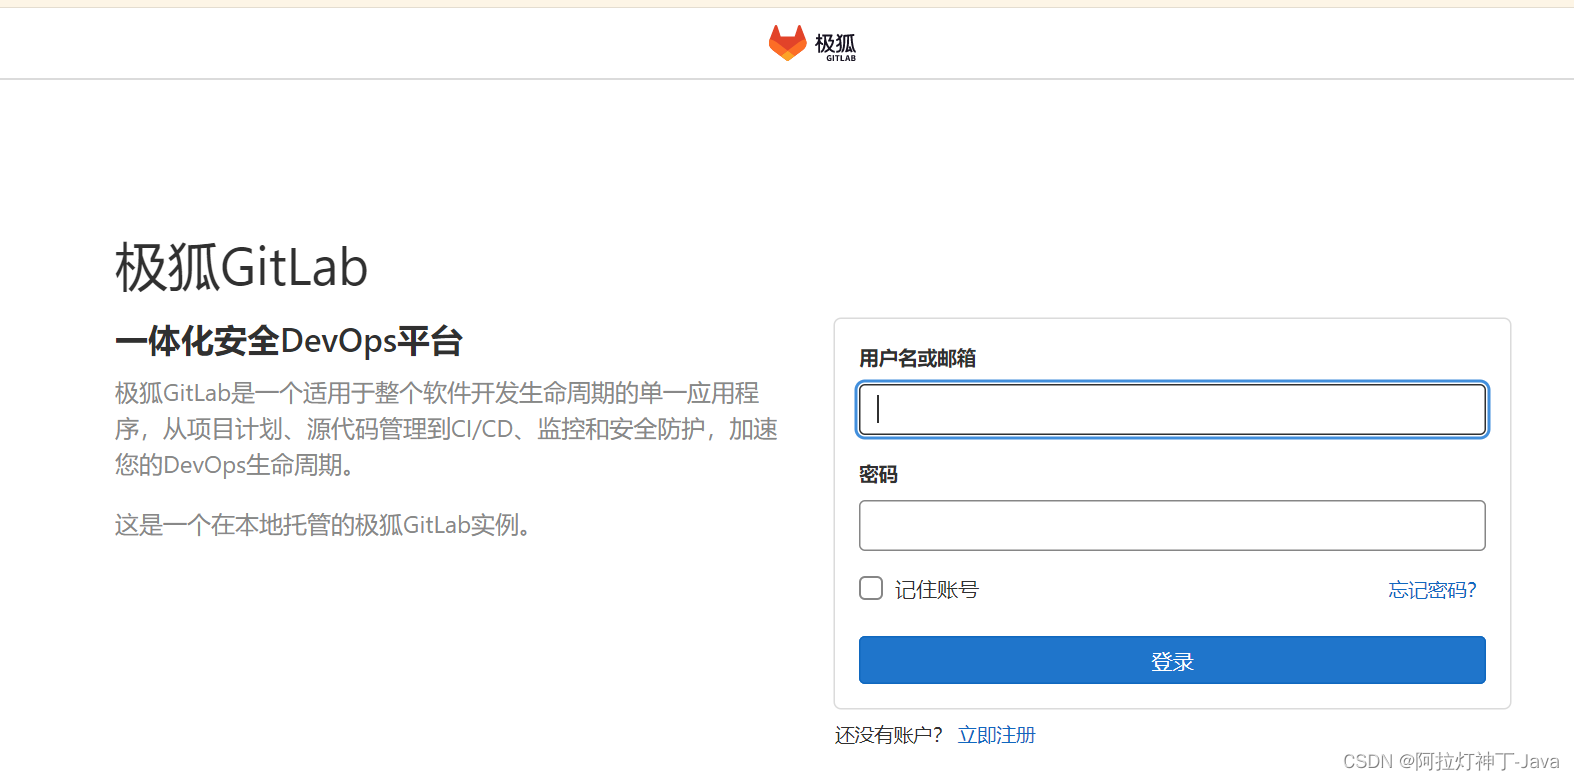Click the 还没有账户? text
Screen dimensions: 1574x780
[x=889, y=735]
